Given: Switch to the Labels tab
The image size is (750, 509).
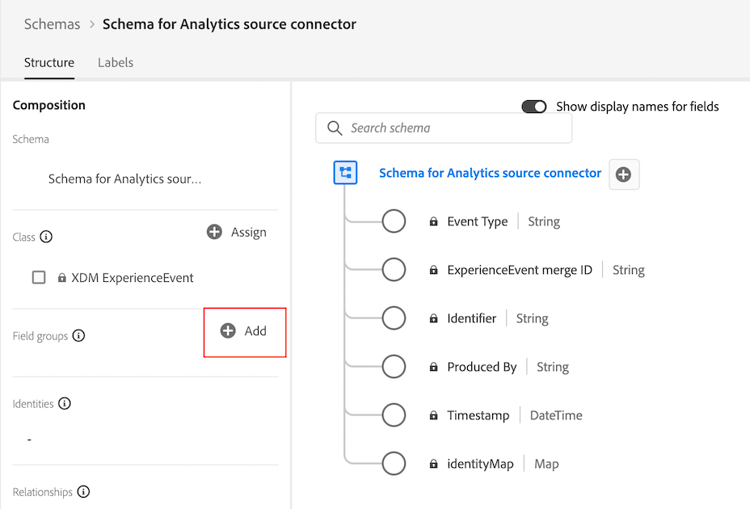Looking at the screenshot, I should [x=115, y=62].
